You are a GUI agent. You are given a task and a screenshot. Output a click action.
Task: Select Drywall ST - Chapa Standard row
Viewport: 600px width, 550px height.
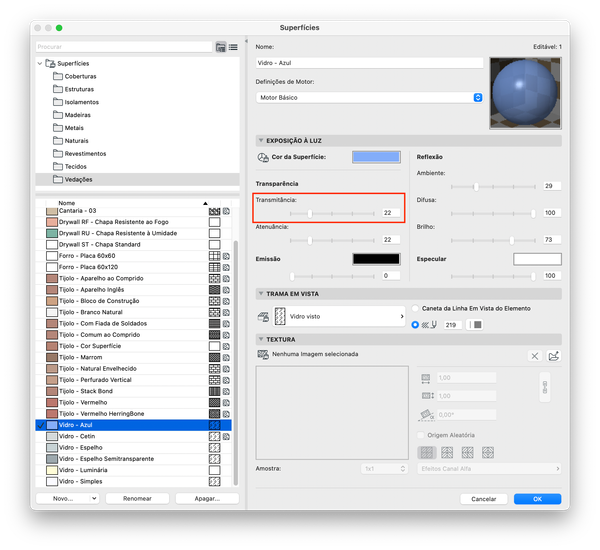click(134, 245)
